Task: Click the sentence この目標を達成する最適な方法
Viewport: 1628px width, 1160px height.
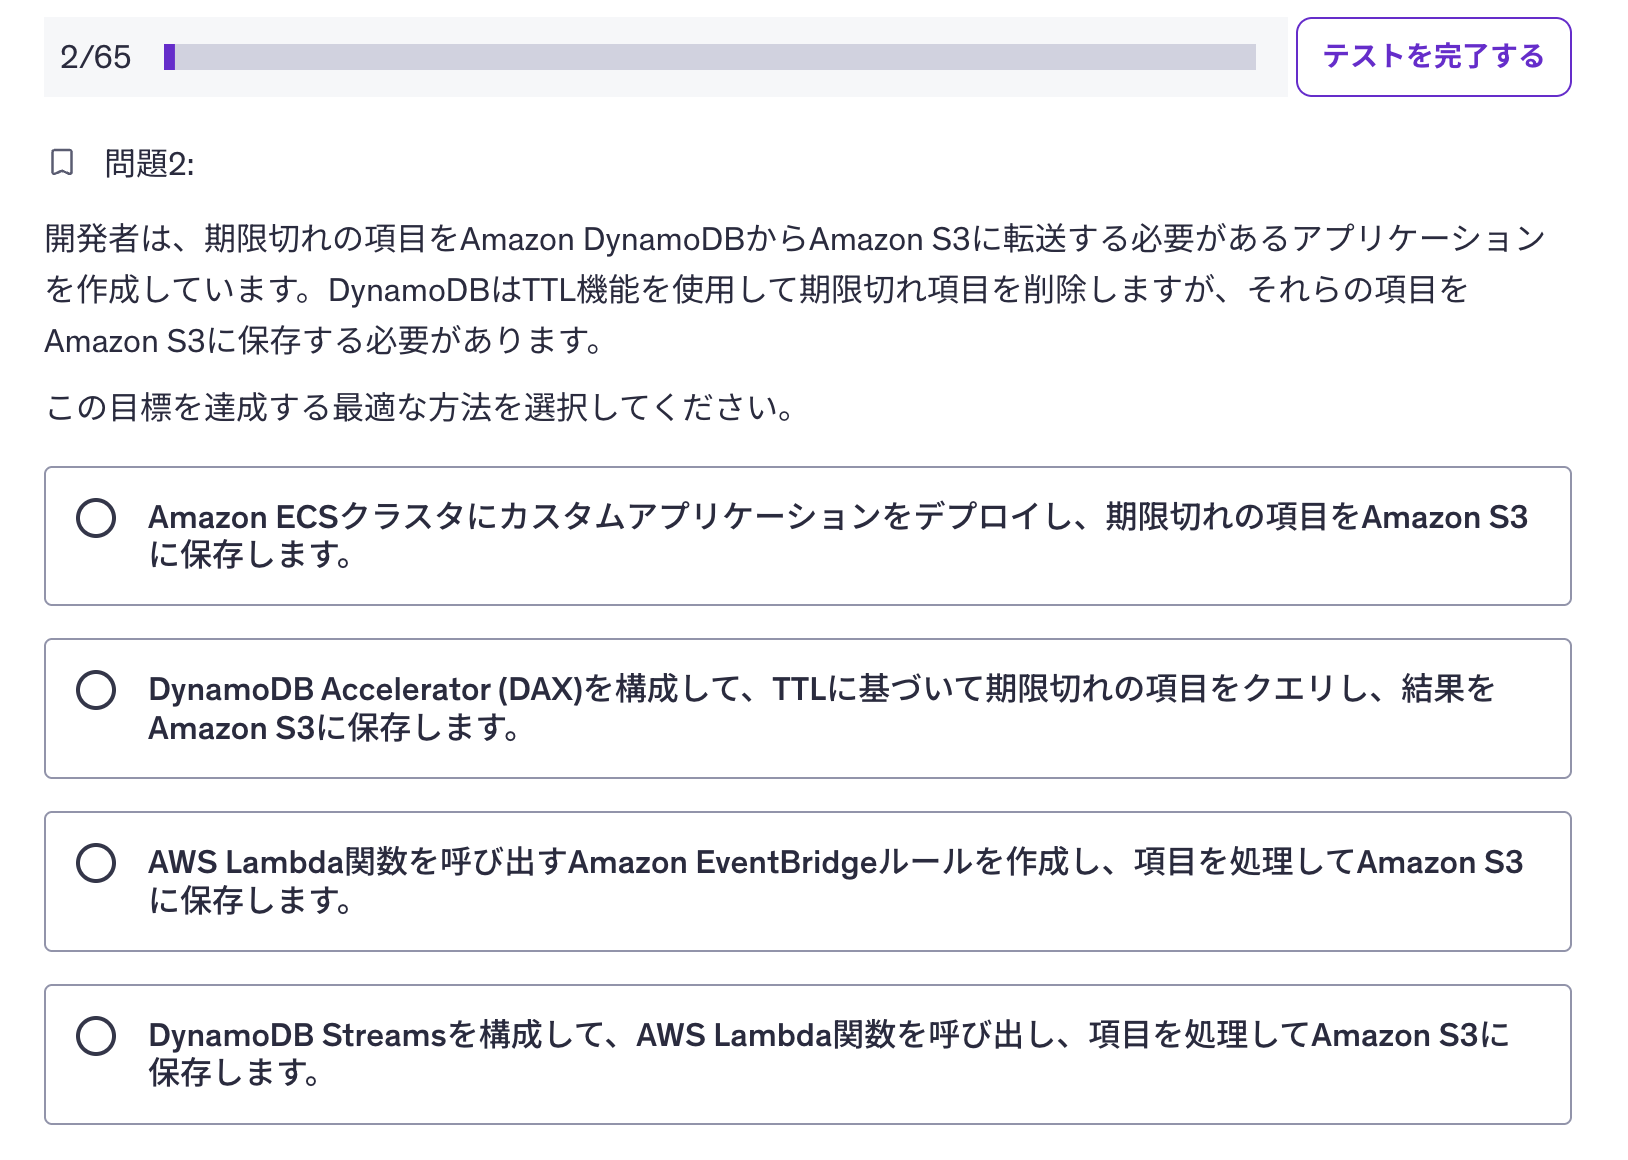Action: (x=420, y=407)
